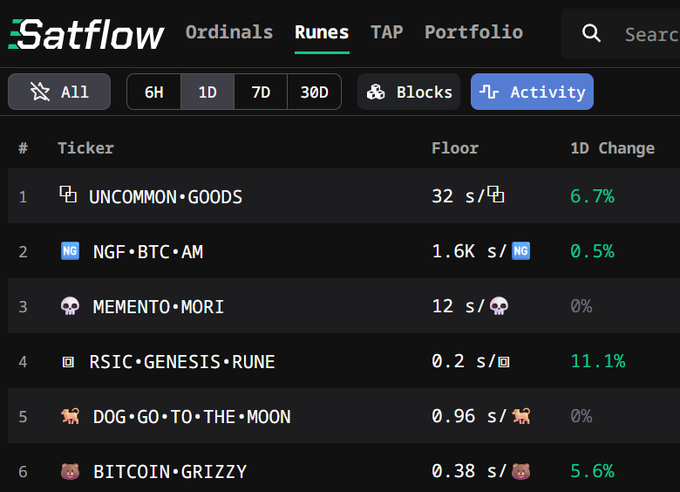680x492 pixels.
Task: Open the BITCOIN•GRIZZY rune
Action: tap(170, 472)
